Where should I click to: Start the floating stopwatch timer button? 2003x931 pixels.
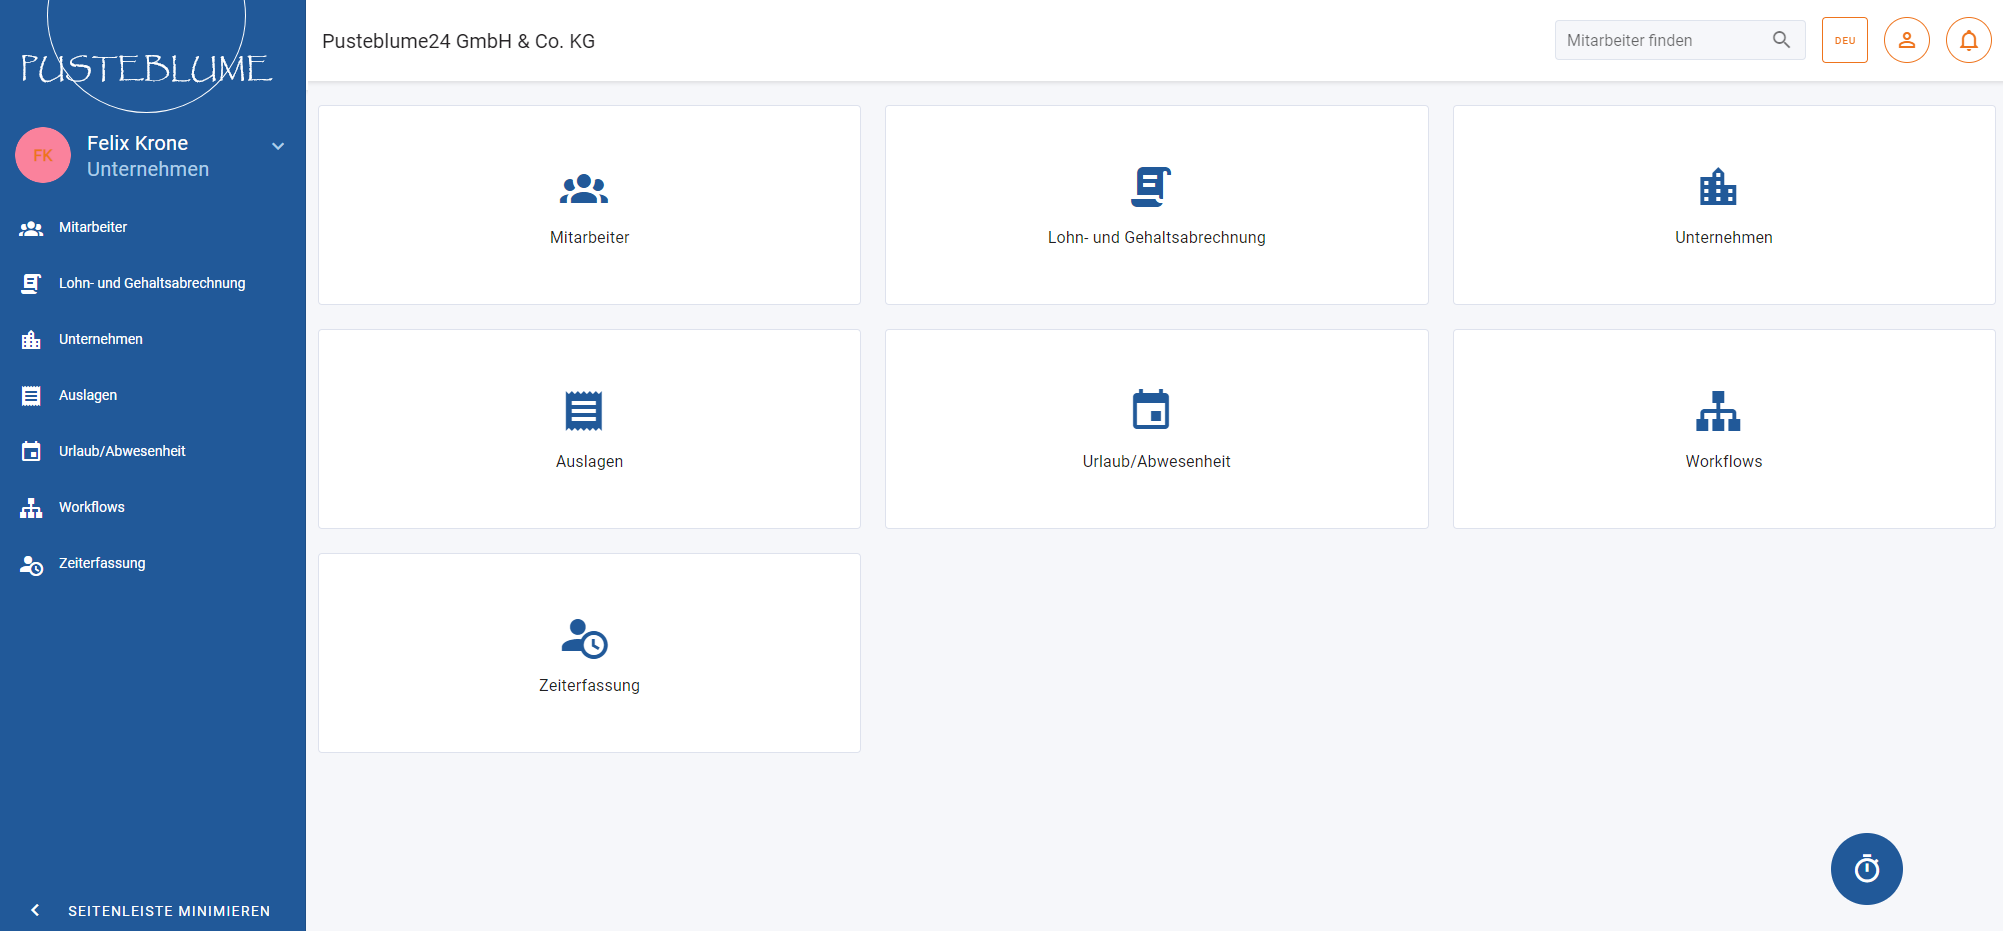point(1867,869)
